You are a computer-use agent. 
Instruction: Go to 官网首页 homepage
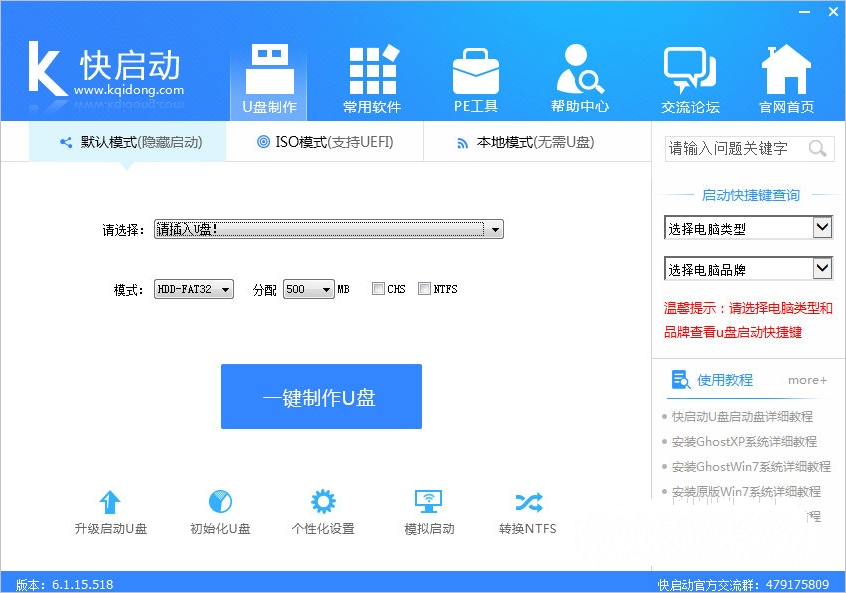(x=786, y=75)
